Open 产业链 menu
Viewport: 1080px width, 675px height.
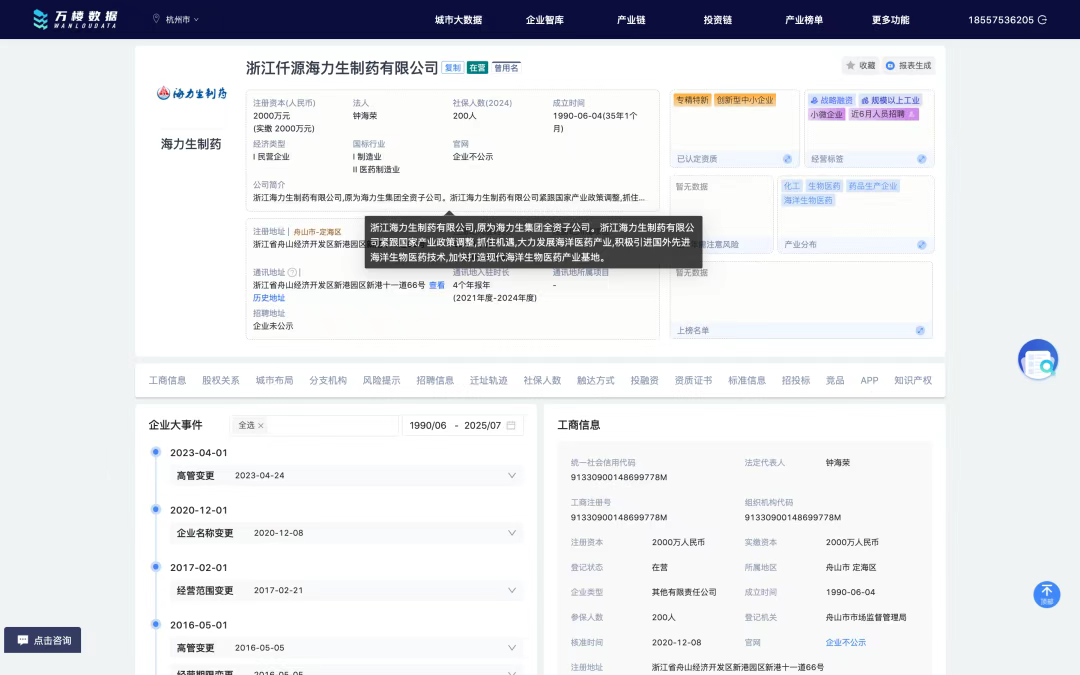[631, 20]
